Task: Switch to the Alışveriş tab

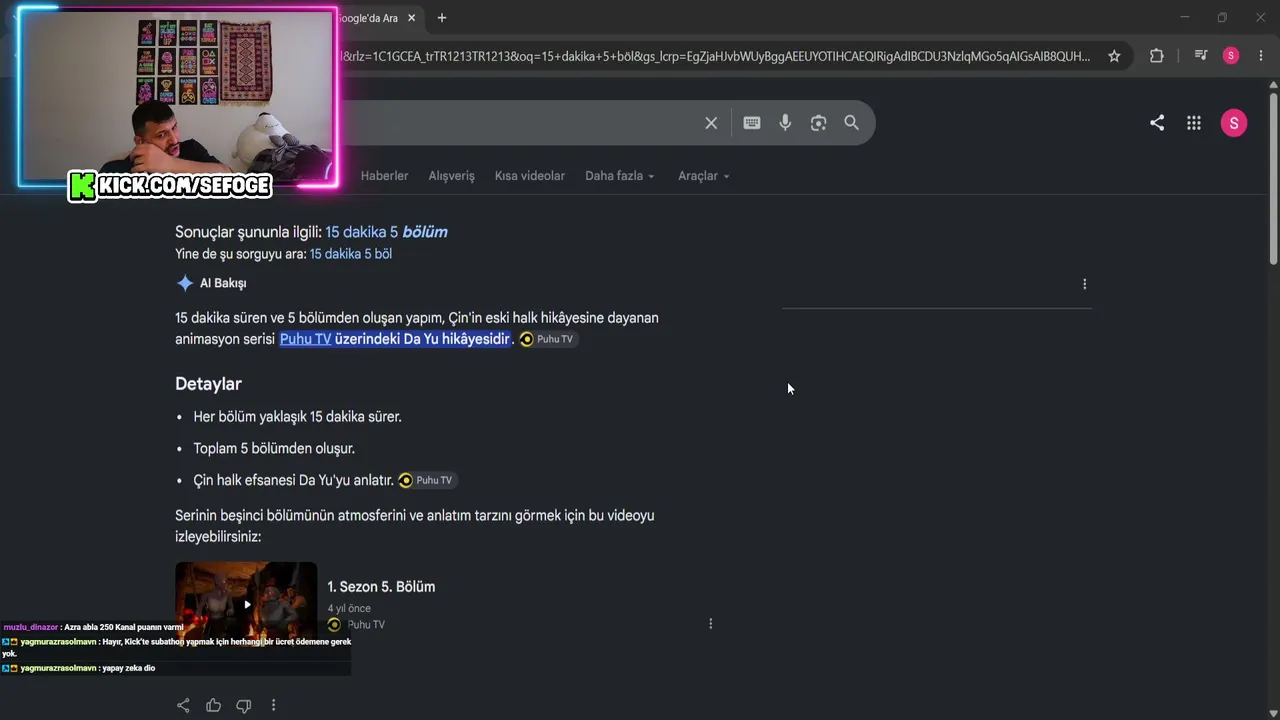Action: click(x=451, y=176)
